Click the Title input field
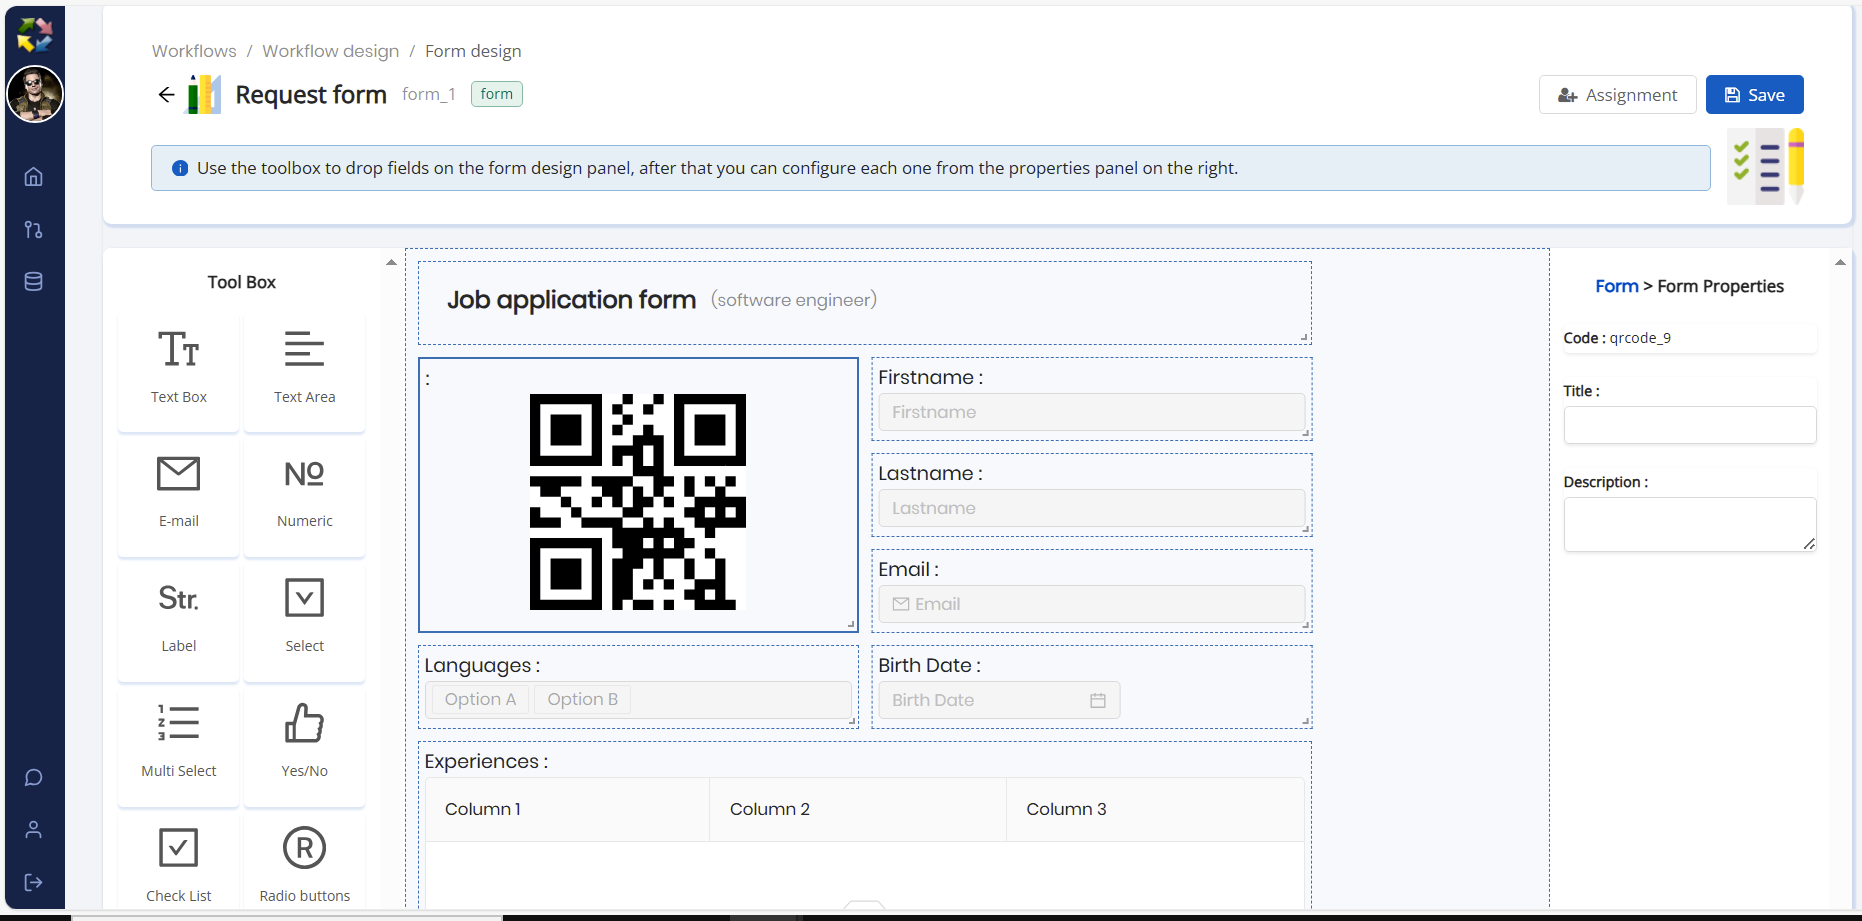1862x921 pixels. (x=1689, y=425)
